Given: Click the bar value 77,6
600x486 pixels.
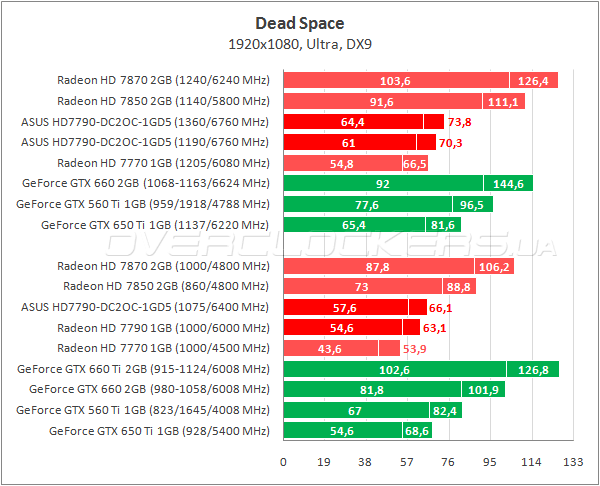Looking at the screenshot, I should click(367, 205).
